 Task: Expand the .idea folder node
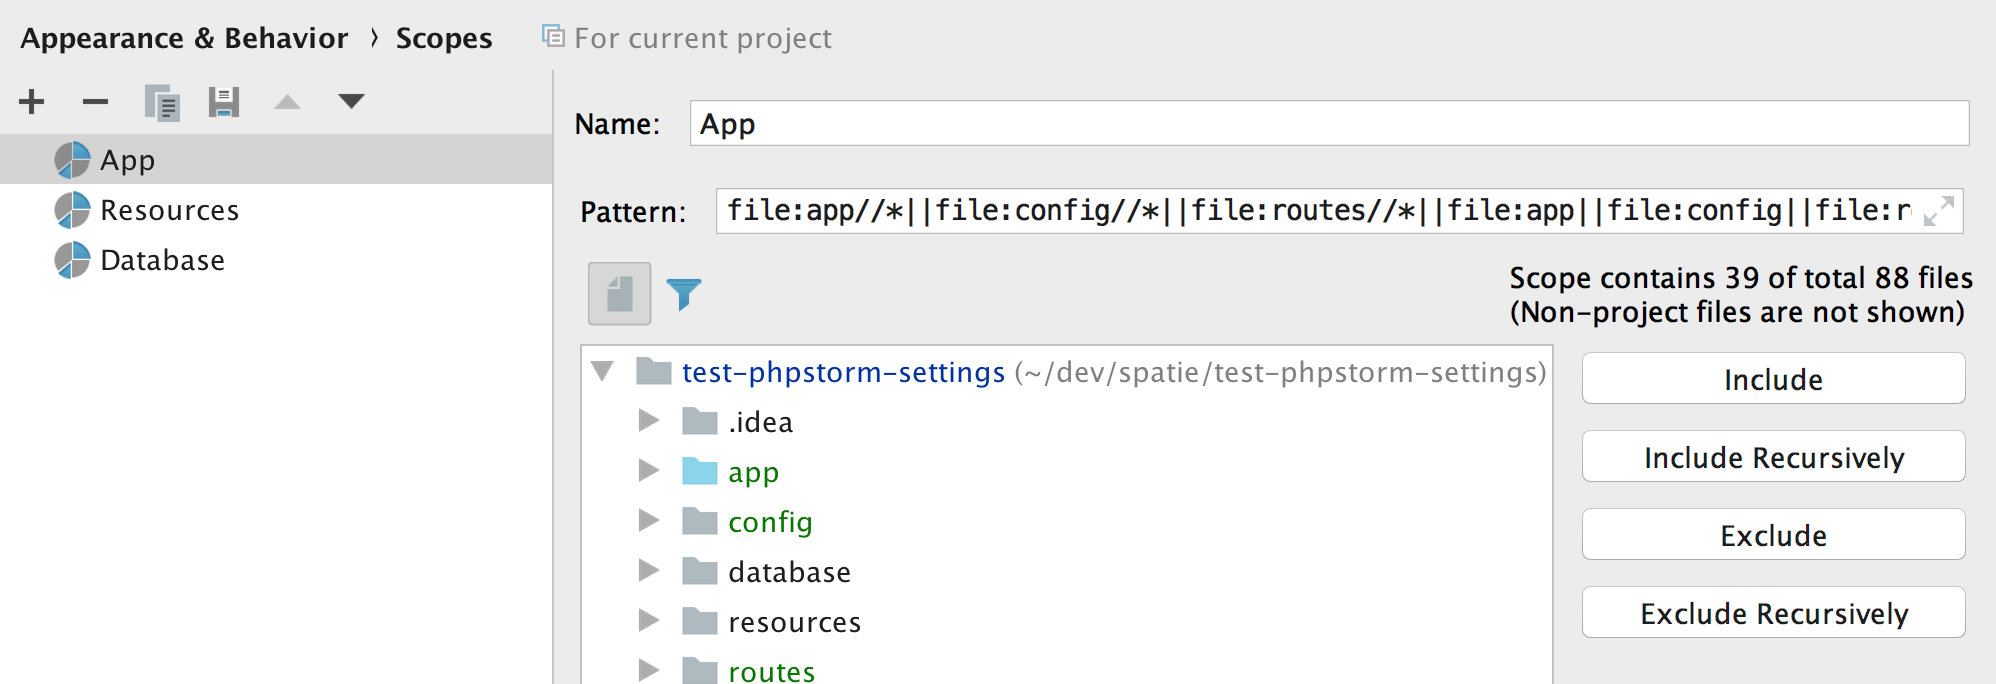pyautogui.click(x=649, y=421)
